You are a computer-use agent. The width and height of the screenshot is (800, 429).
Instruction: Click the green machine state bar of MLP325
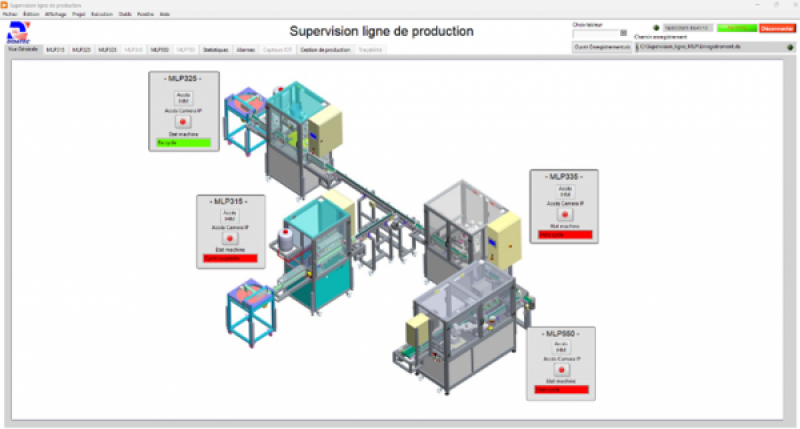click(x=184, y=143)
